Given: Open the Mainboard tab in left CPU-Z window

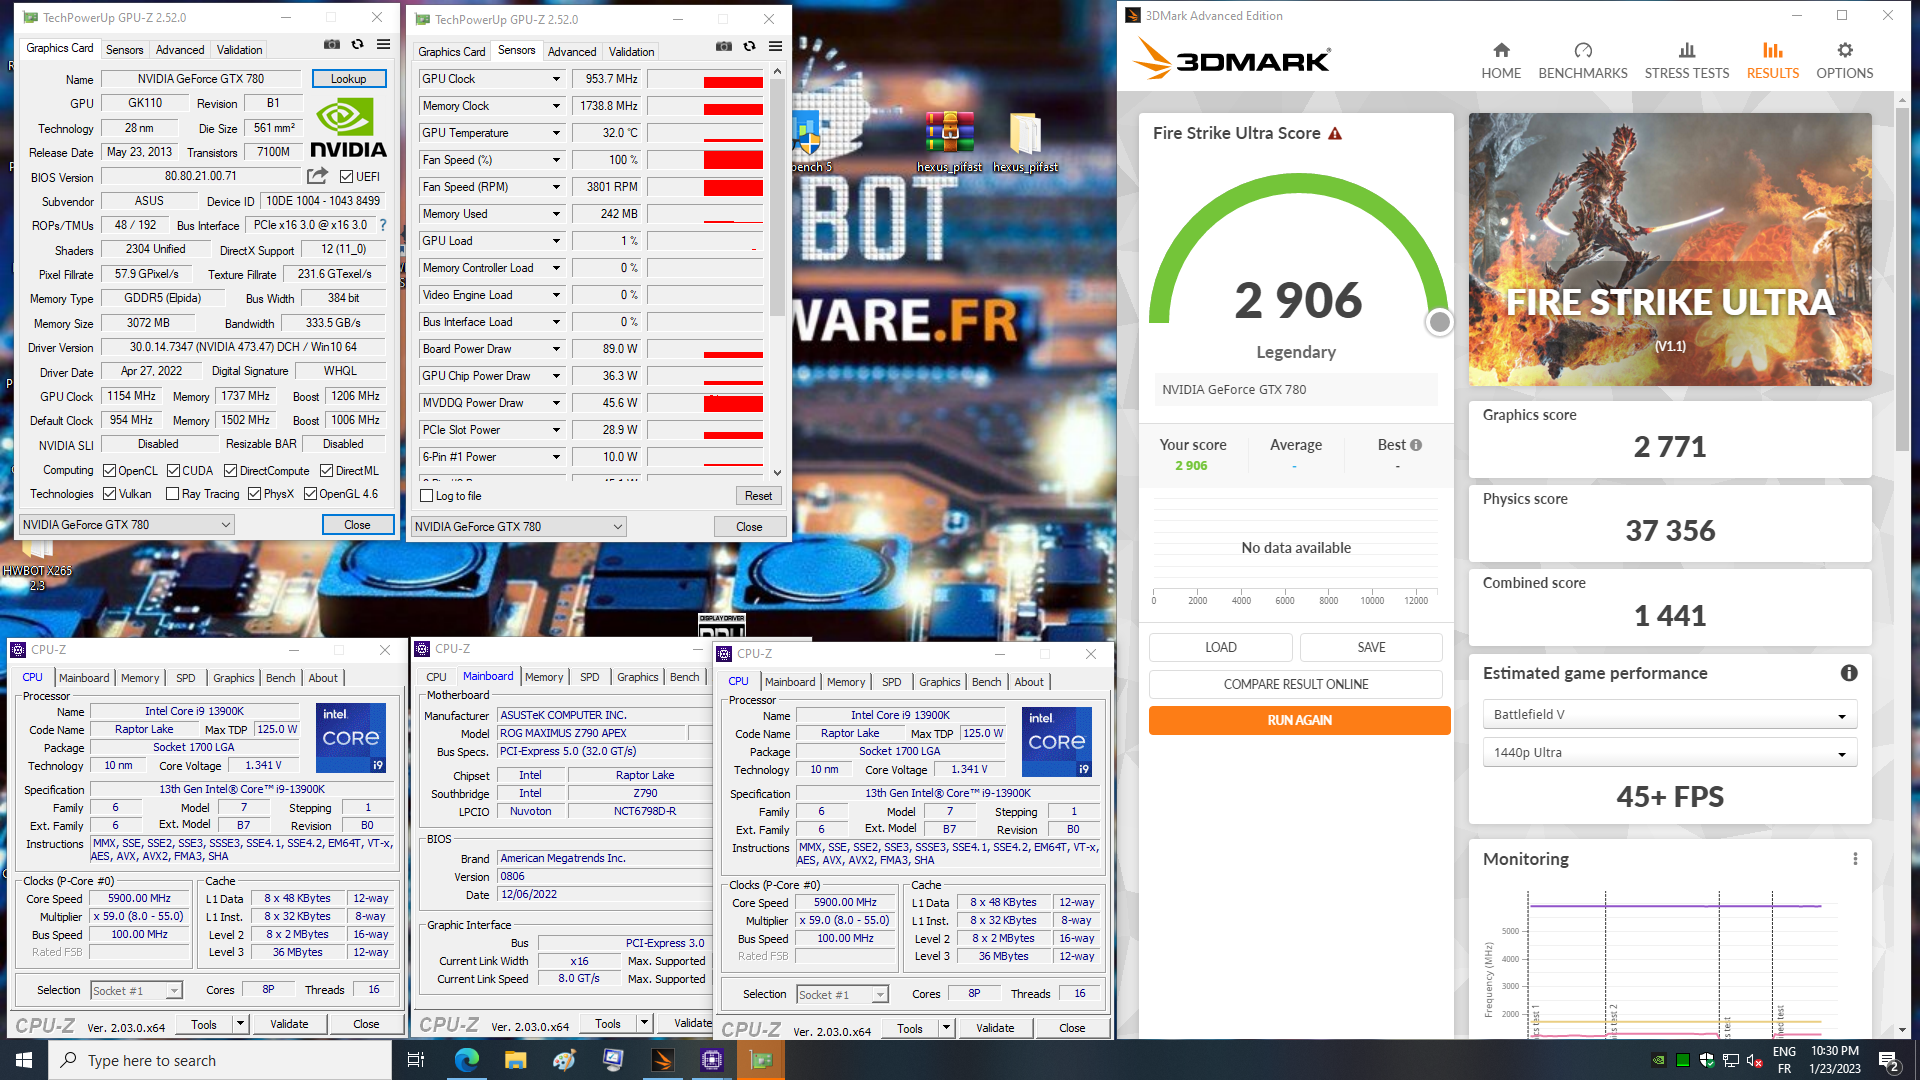Looking at the screenshot, I should tap(84, 678).
